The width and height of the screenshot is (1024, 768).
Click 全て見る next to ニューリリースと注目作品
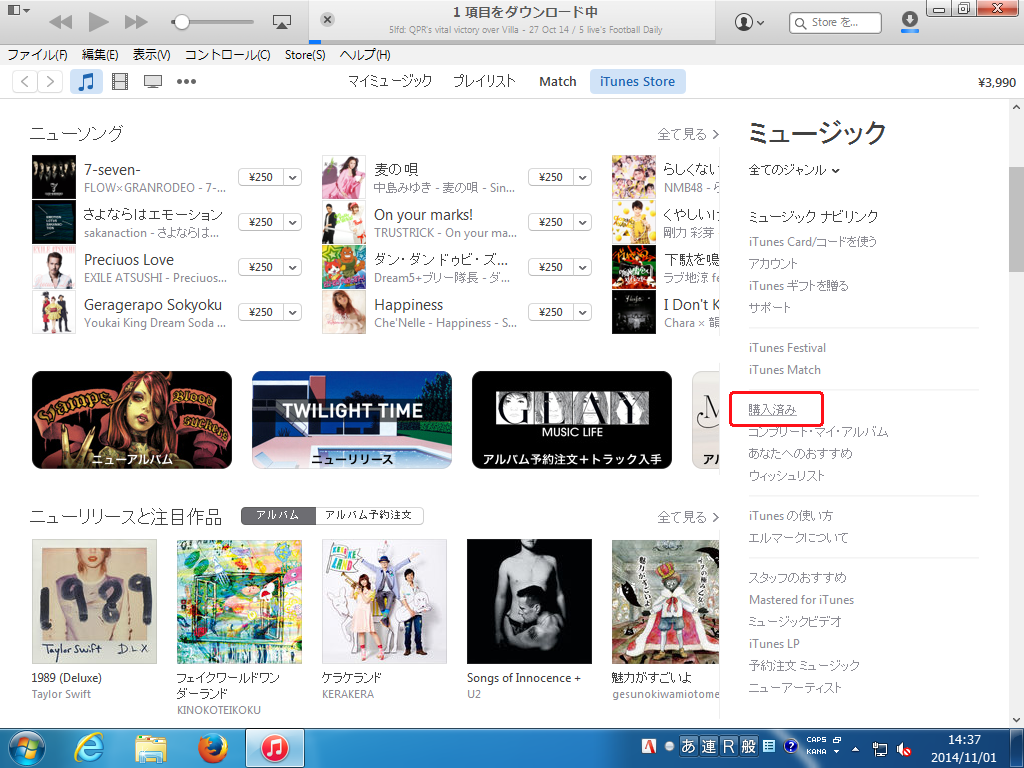(688, 517)
